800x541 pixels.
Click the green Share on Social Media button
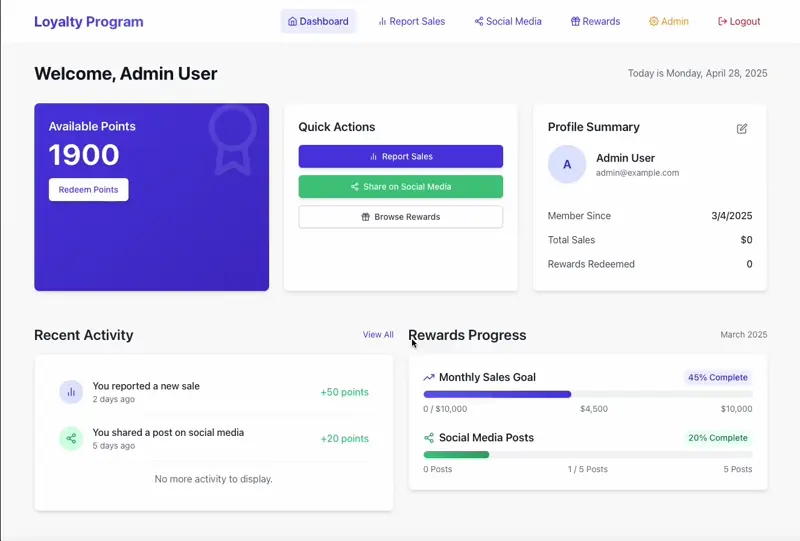(x=400, y=187)
